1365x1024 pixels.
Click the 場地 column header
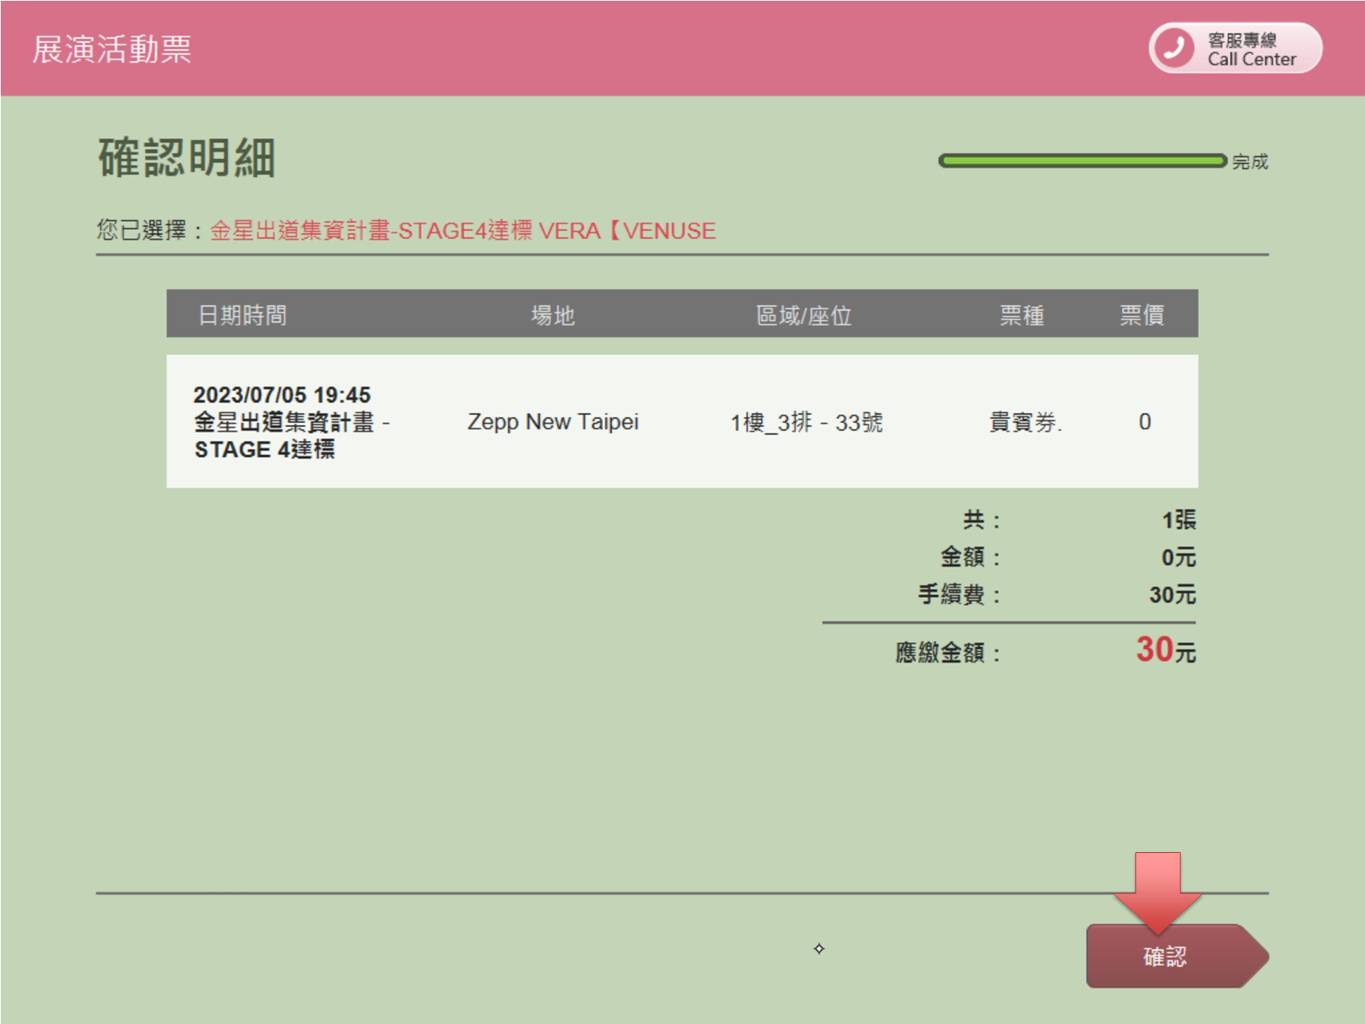[x=552, y=315]
